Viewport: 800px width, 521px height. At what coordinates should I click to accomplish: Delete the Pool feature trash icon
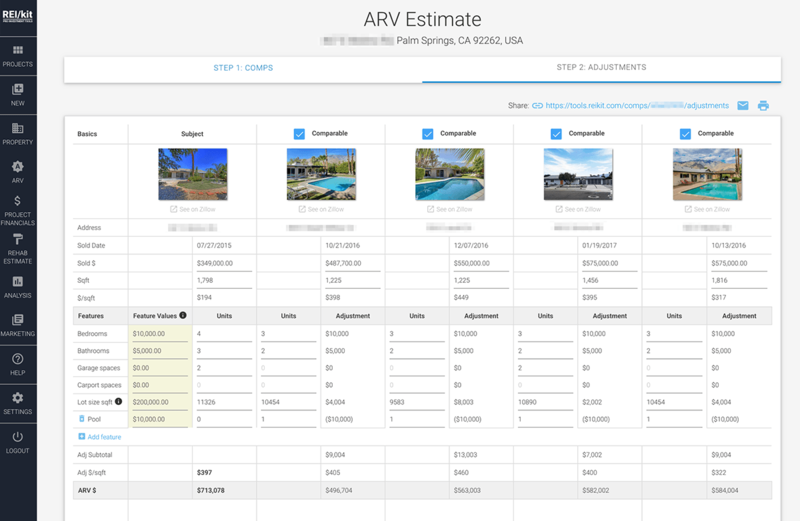click(x=82, y=419)
